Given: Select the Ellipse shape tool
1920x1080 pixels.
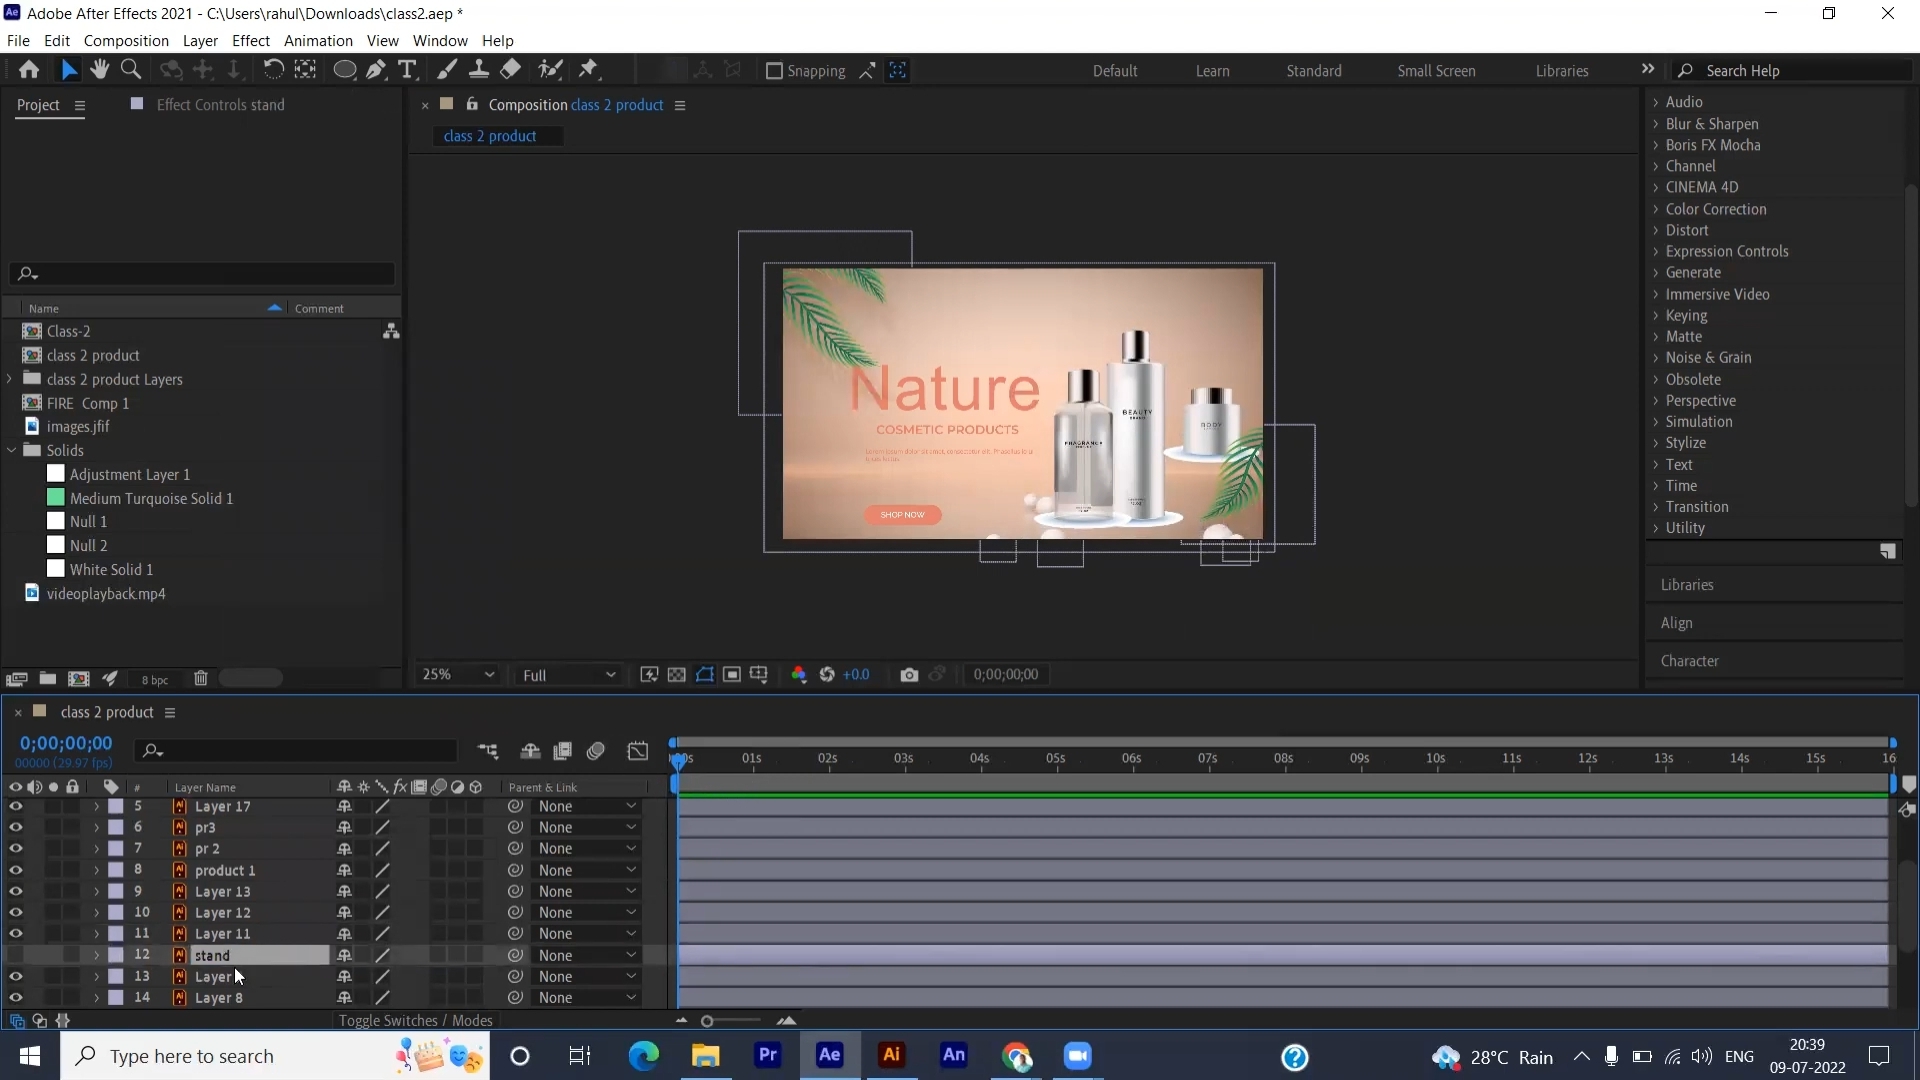Looking at the screenshot, I should [x=344, y=70].
